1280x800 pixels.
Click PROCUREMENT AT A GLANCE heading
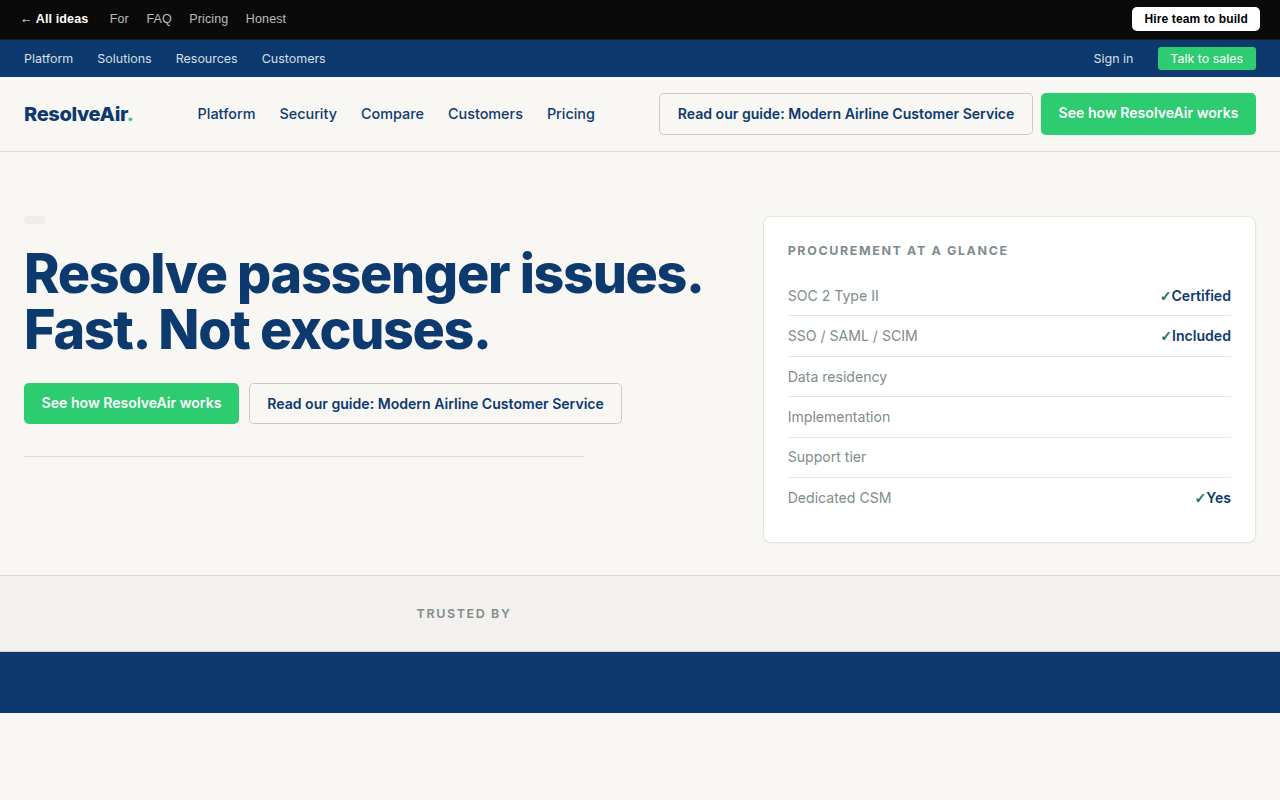tap(898, 251)
